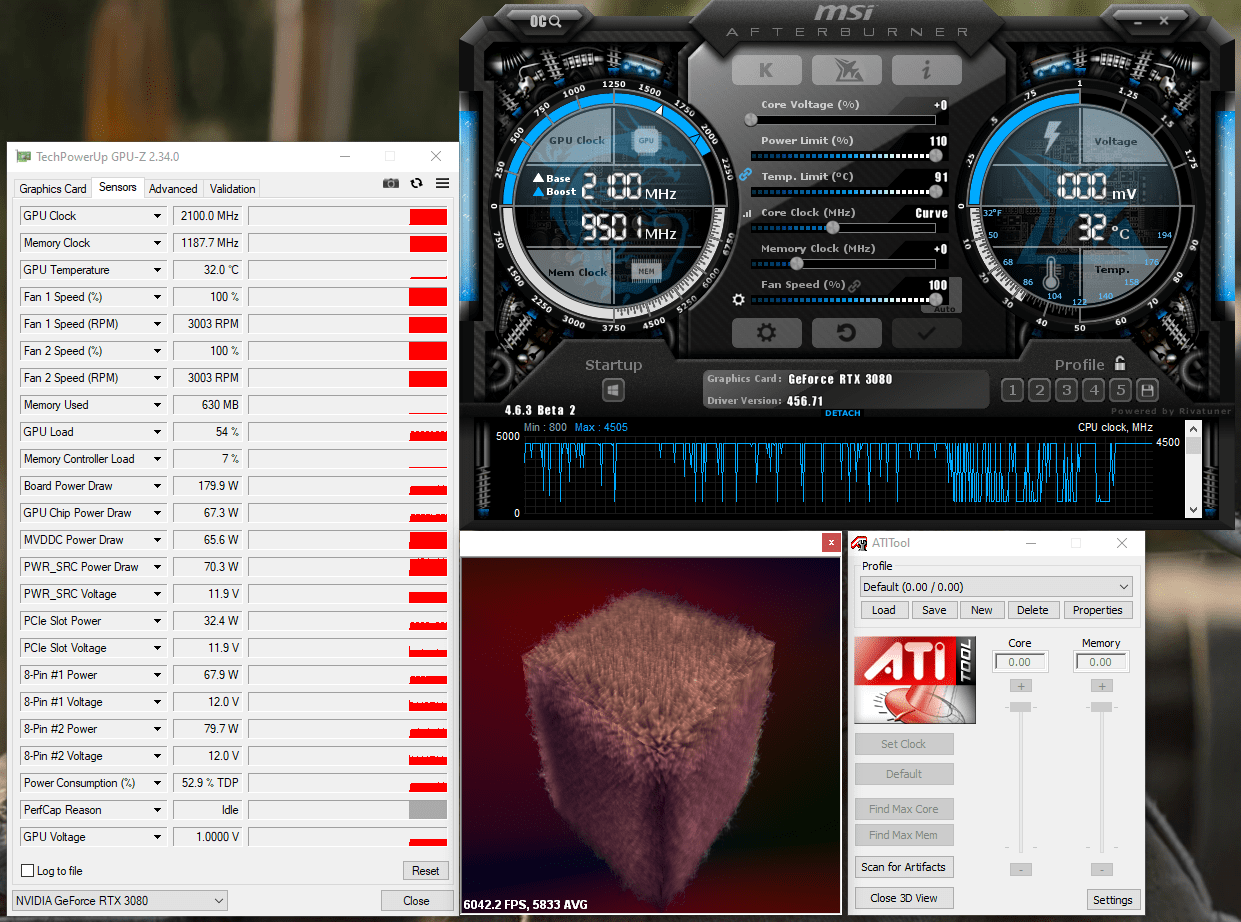Click Scan for Artifacts button
1241x922 pixels.
903,867
